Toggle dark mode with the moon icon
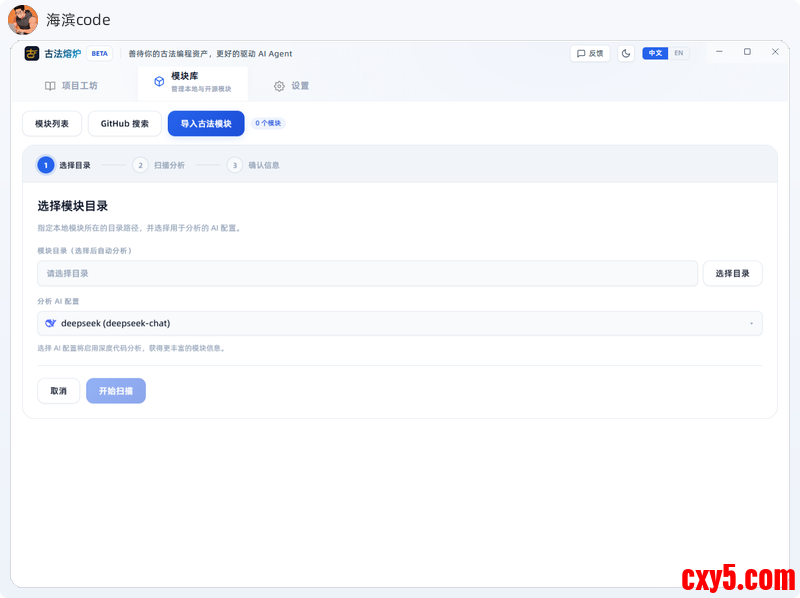The height and width of the screenshot is (598, 800). (626, 53)
